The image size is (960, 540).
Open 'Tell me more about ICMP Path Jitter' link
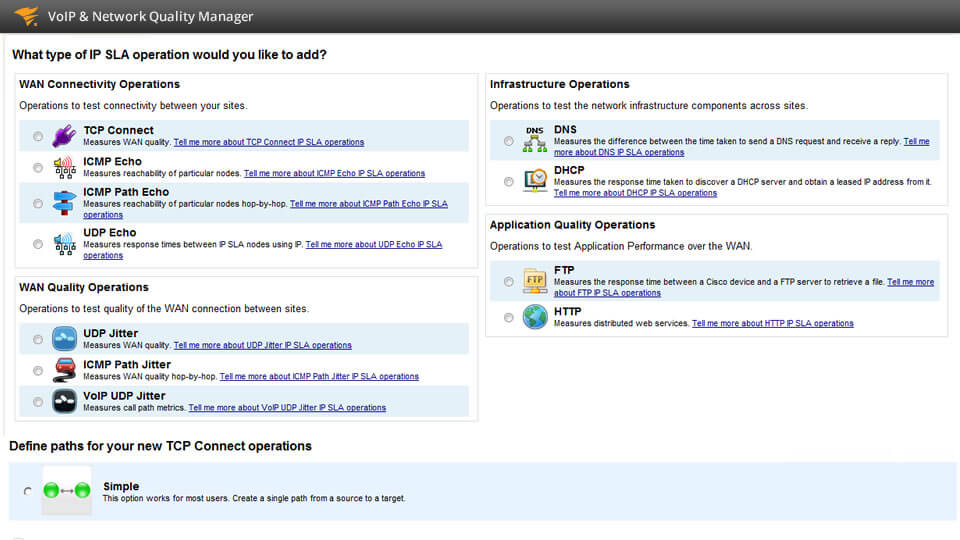click(x=319, y=377)
